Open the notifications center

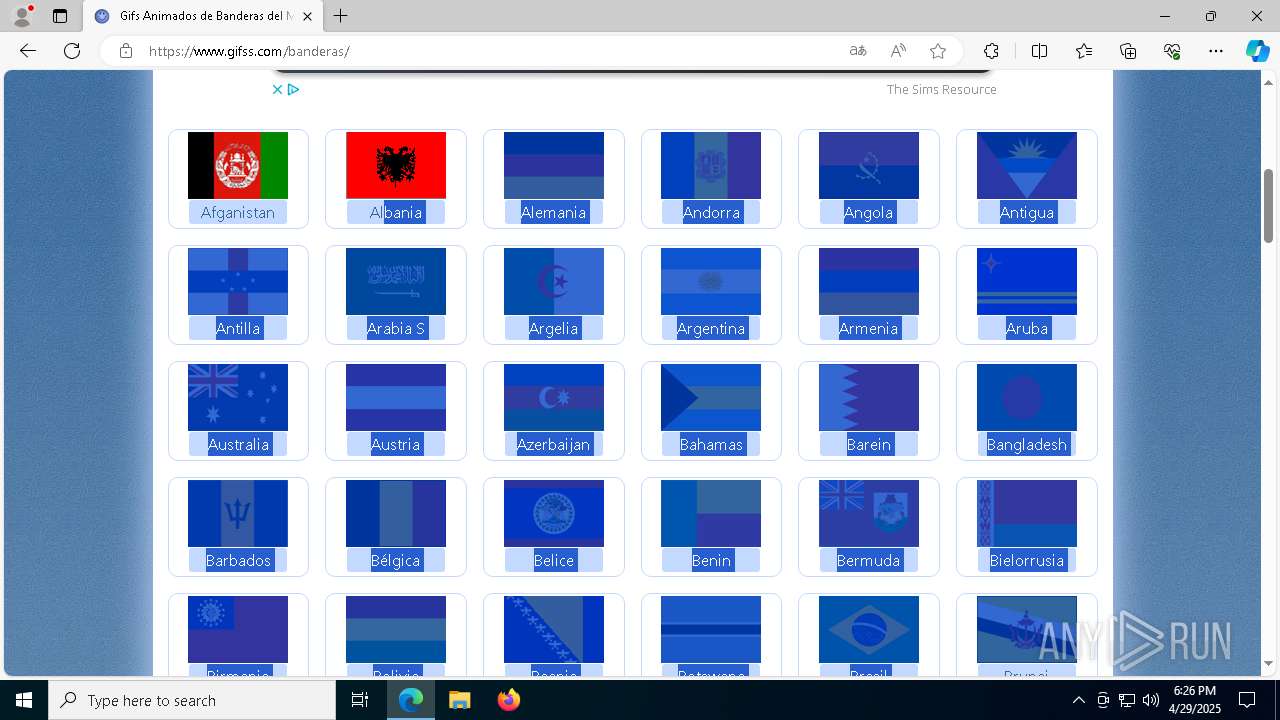coord(1247,700)
